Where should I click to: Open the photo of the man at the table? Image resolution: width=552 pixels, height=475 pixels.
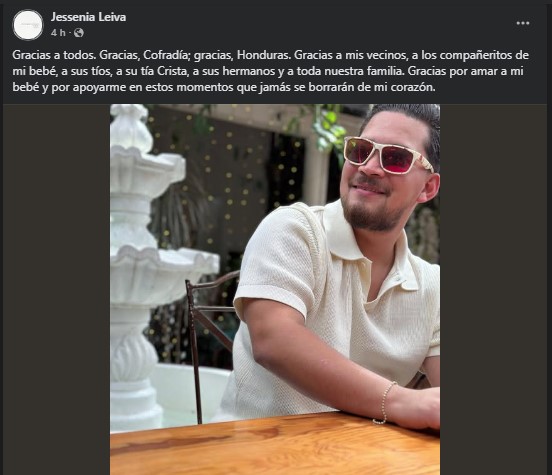pos(275,289)
